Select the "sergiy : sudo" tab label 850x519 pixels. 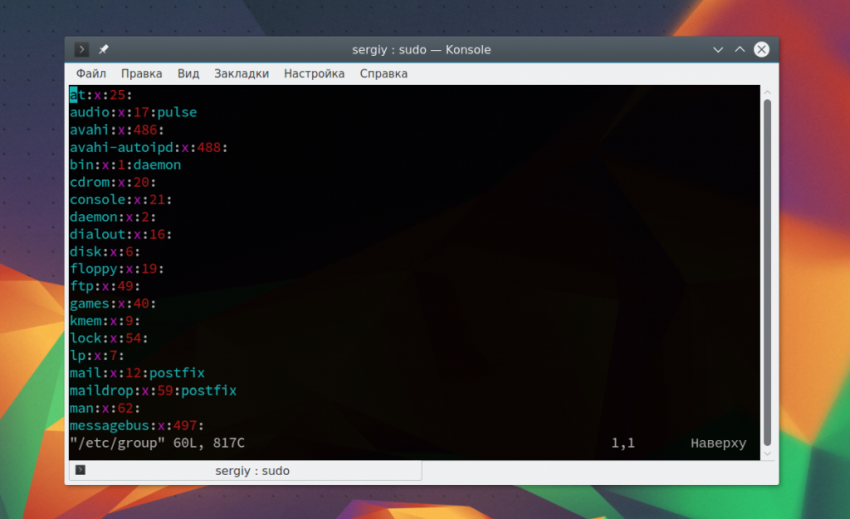(252, 471)
